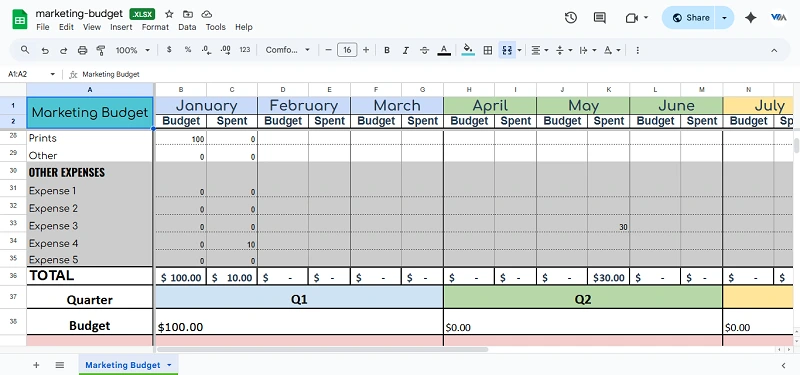Open the text color picker
Image resolution: width=800 pixels, height=375 pixels.
click(444, 50)
